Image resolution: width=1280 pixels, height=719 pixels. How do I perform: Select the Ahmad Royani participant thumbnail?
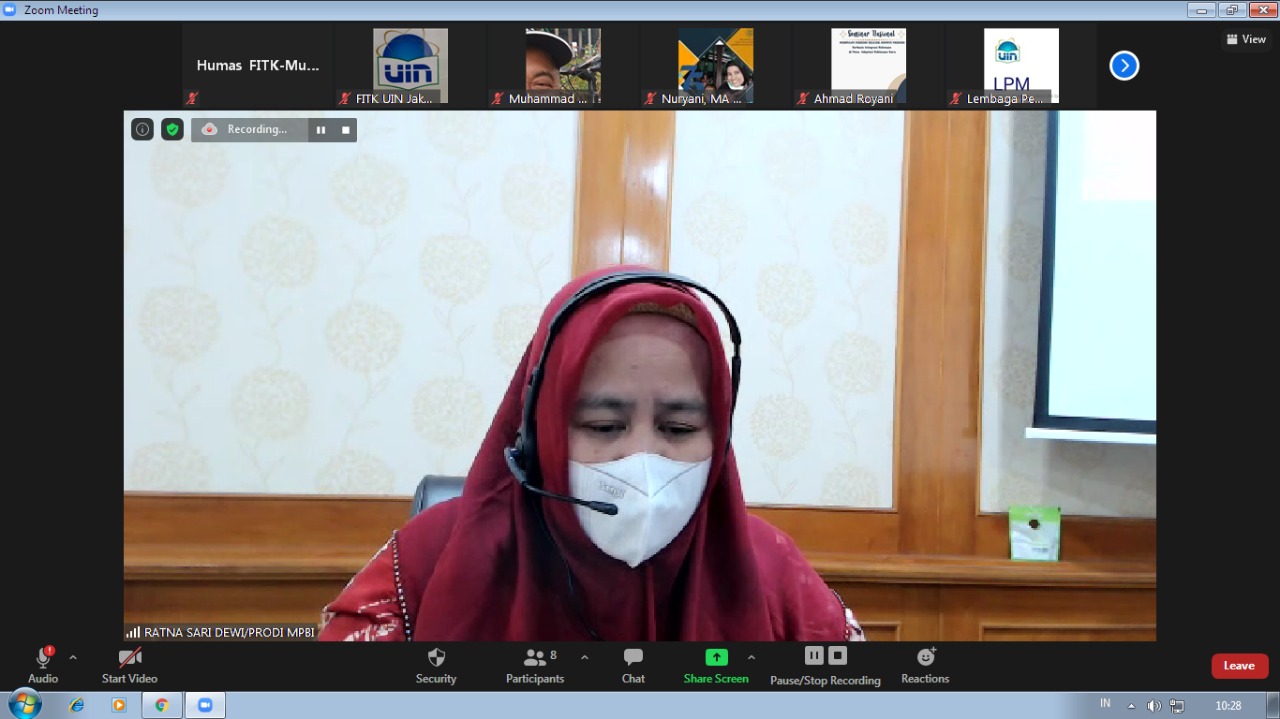868,66
